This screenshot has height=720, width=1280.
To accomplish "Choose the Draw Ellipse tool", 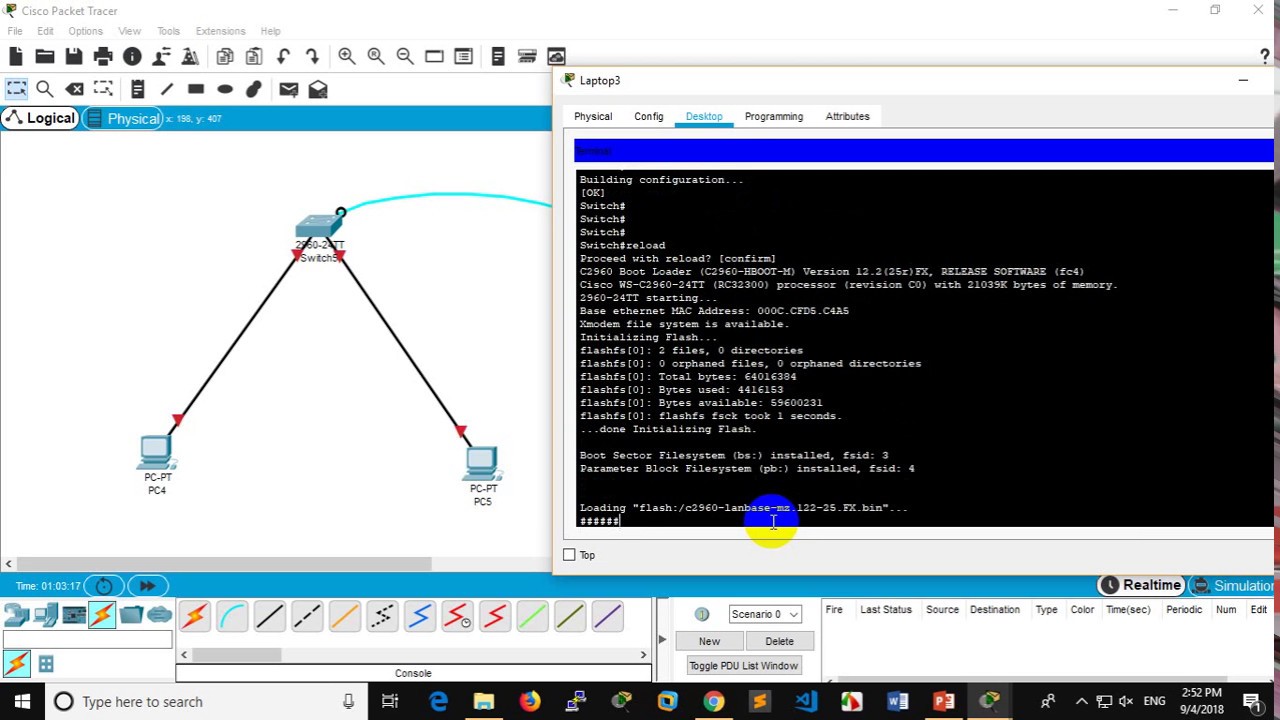I will [225, 89].
